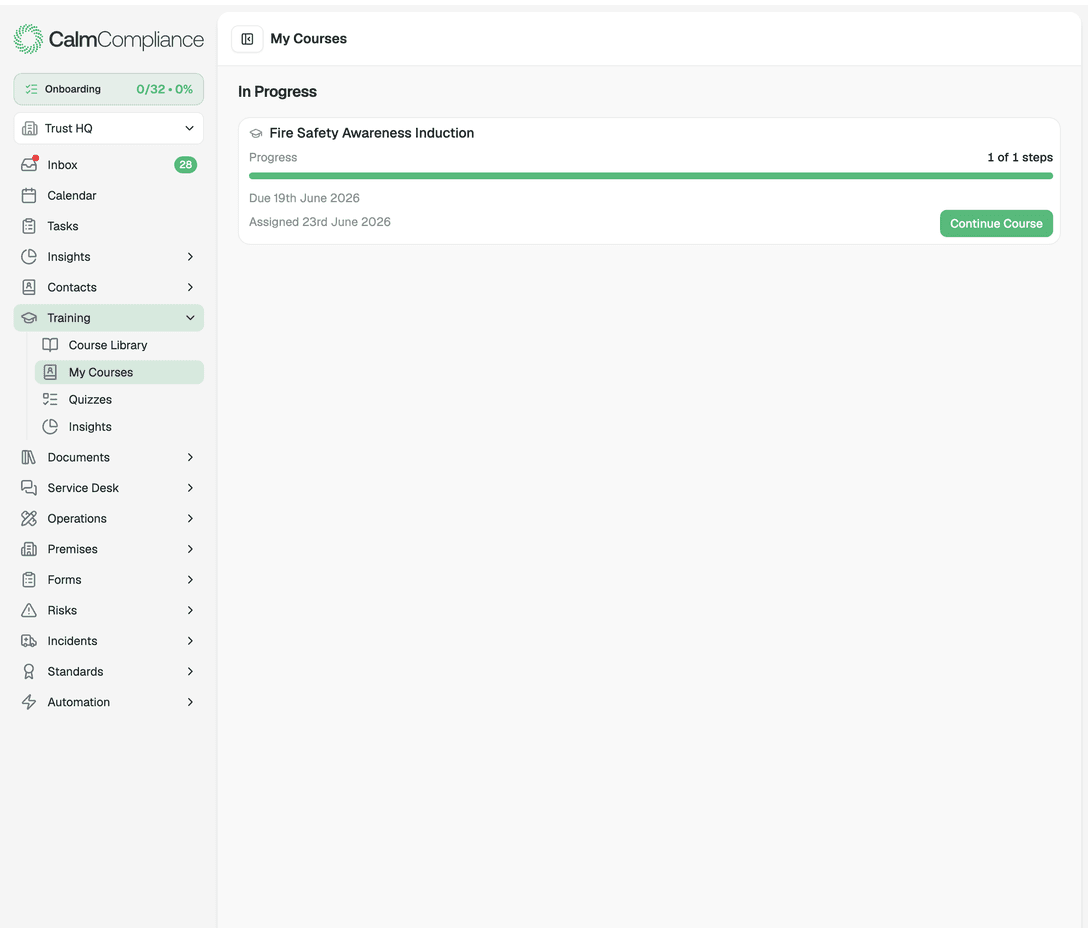The image size is (1088, 928).
Task: Open the Trust HQ location dropdown
Action: tap(108, 128)
